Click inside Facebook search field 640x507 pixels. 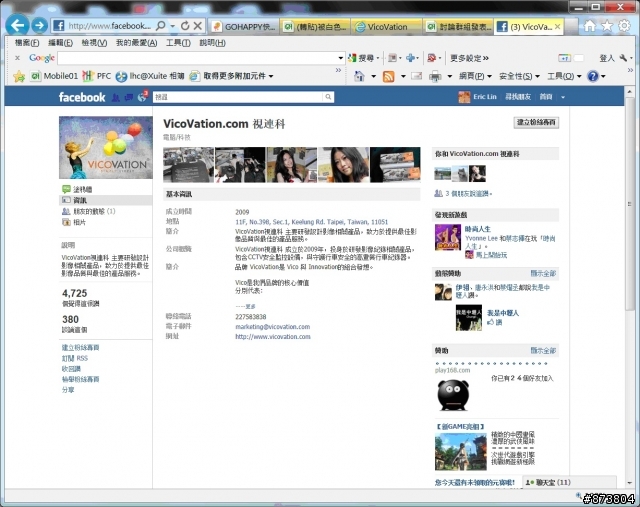point(238,97)
